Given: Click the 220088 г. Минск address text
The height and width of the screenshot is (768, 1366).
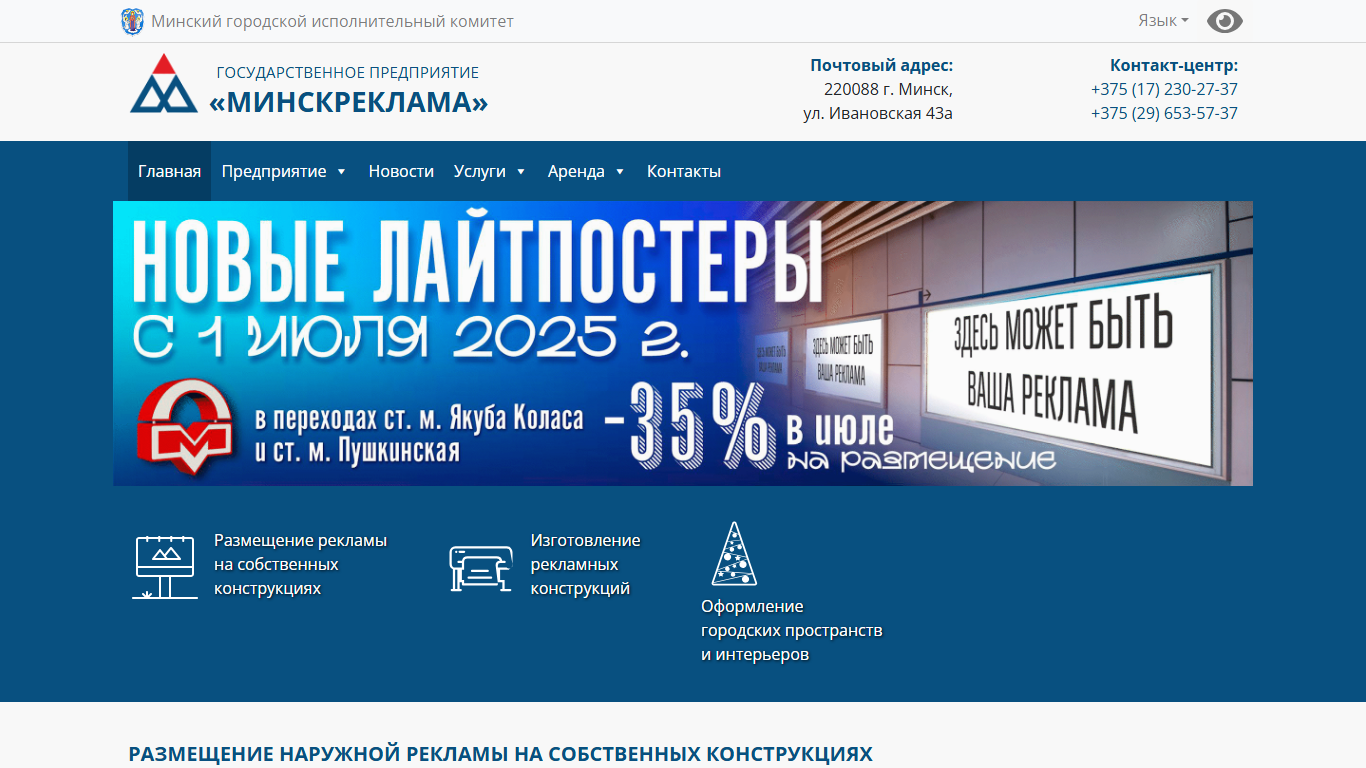Looking at the screenshot, I should click(888, 89).
